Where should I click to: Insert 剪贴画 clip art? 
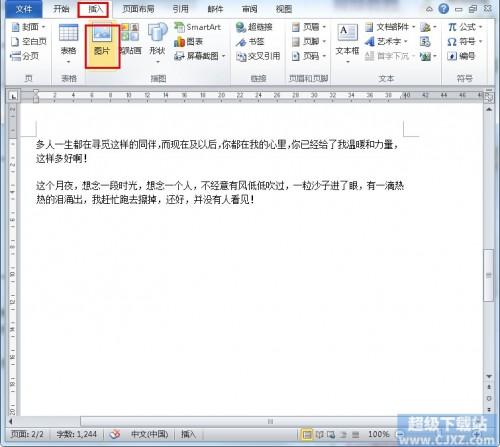130,39
